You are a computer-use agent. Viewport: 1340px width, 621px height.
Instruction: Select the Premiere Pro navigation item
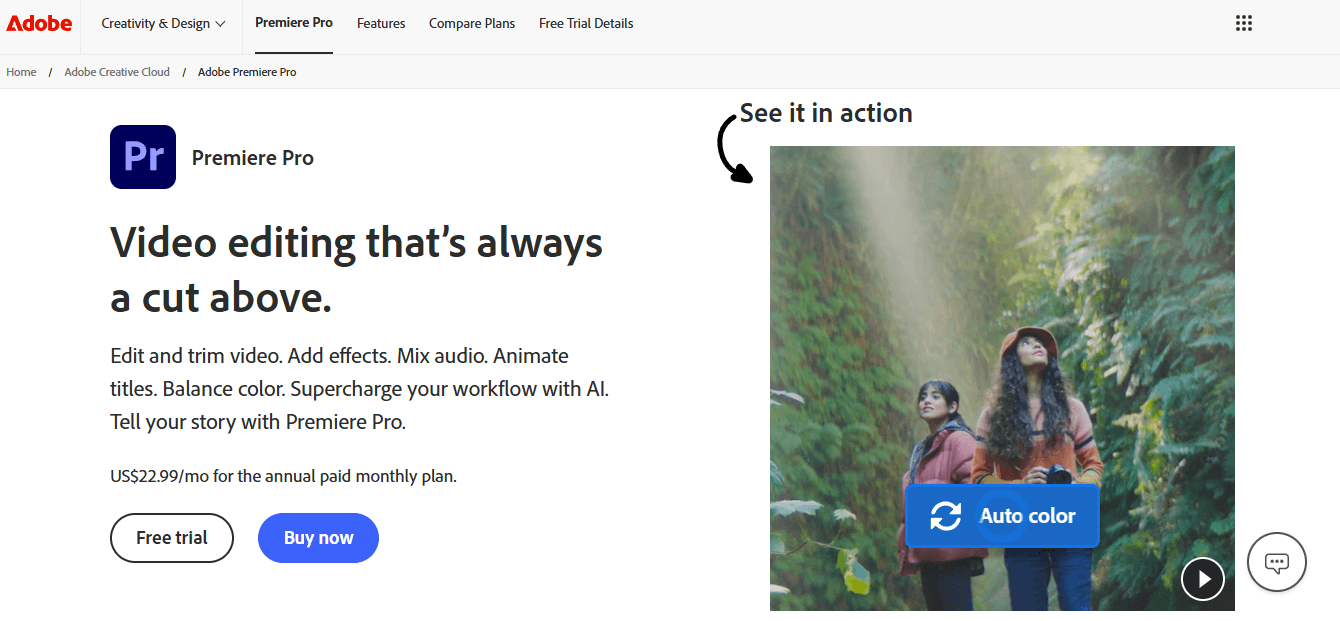[x=293, y=22]
